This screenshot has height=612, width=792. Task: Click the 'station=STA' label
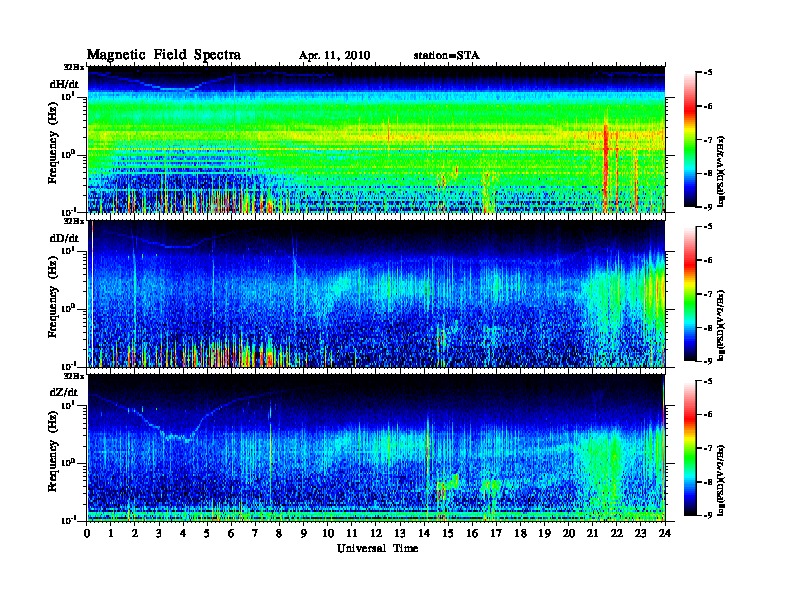[447, 56]
